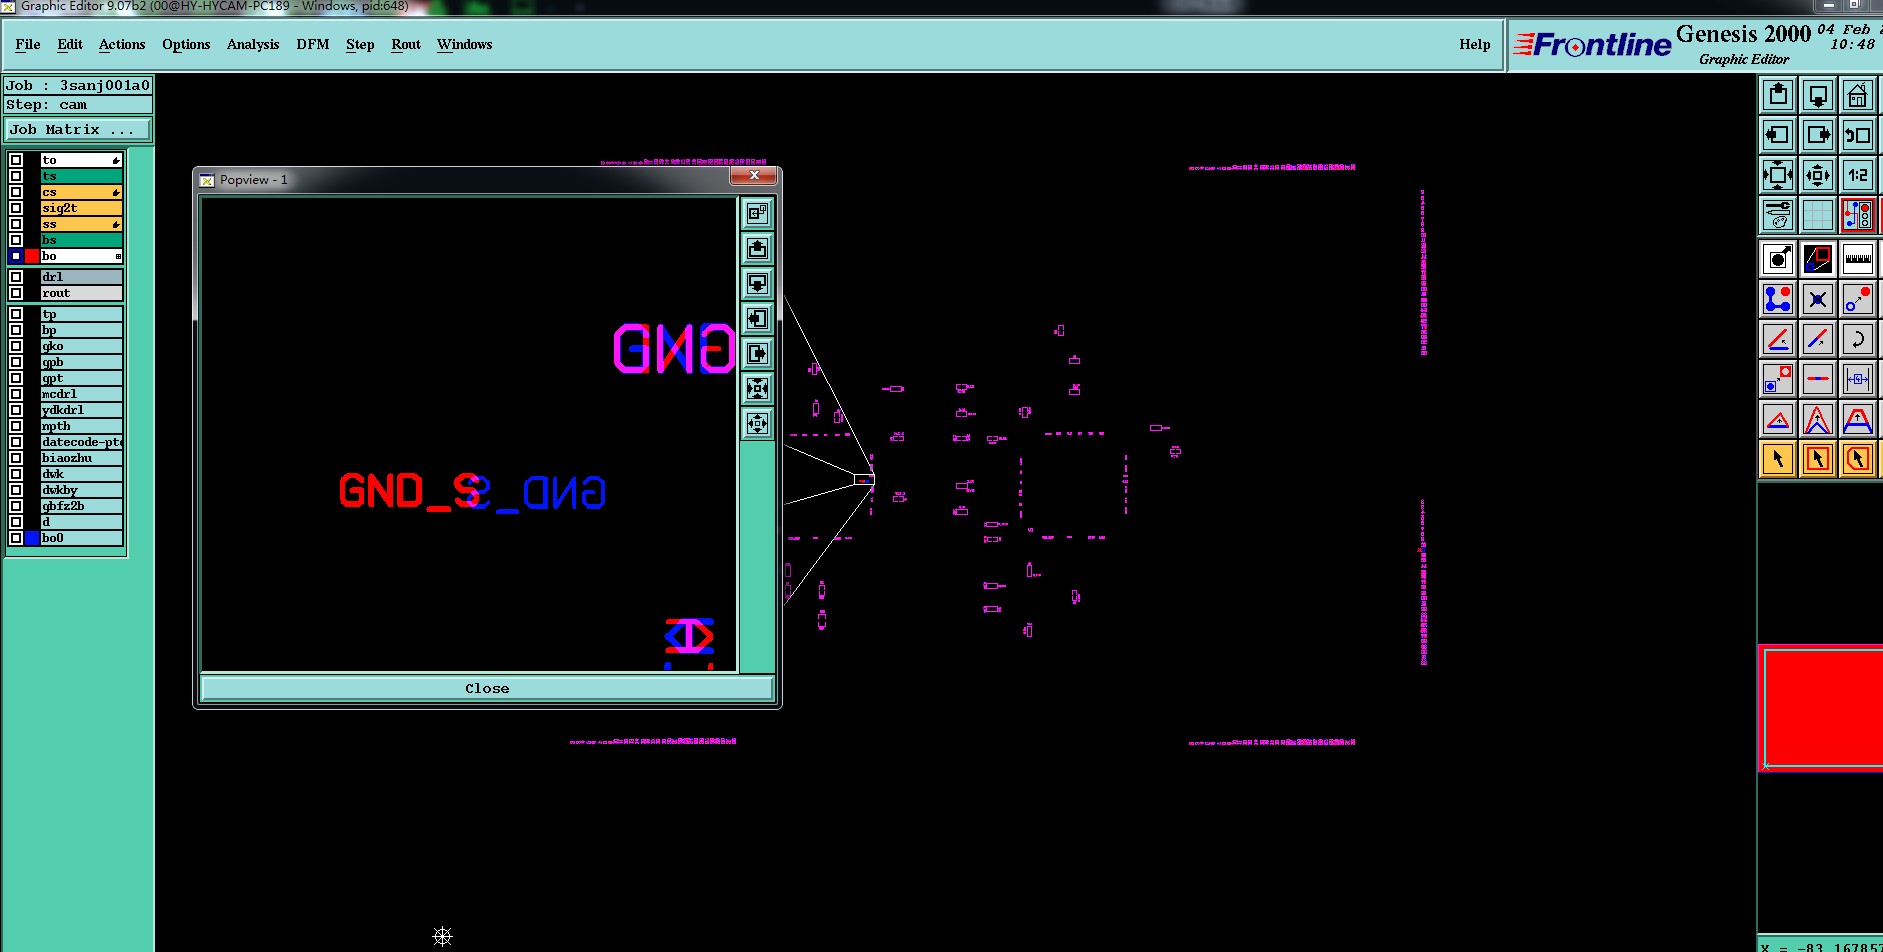
Task: Click Popview top window-toggle icon
Action: pyautogui.click(x=757, y=213)
